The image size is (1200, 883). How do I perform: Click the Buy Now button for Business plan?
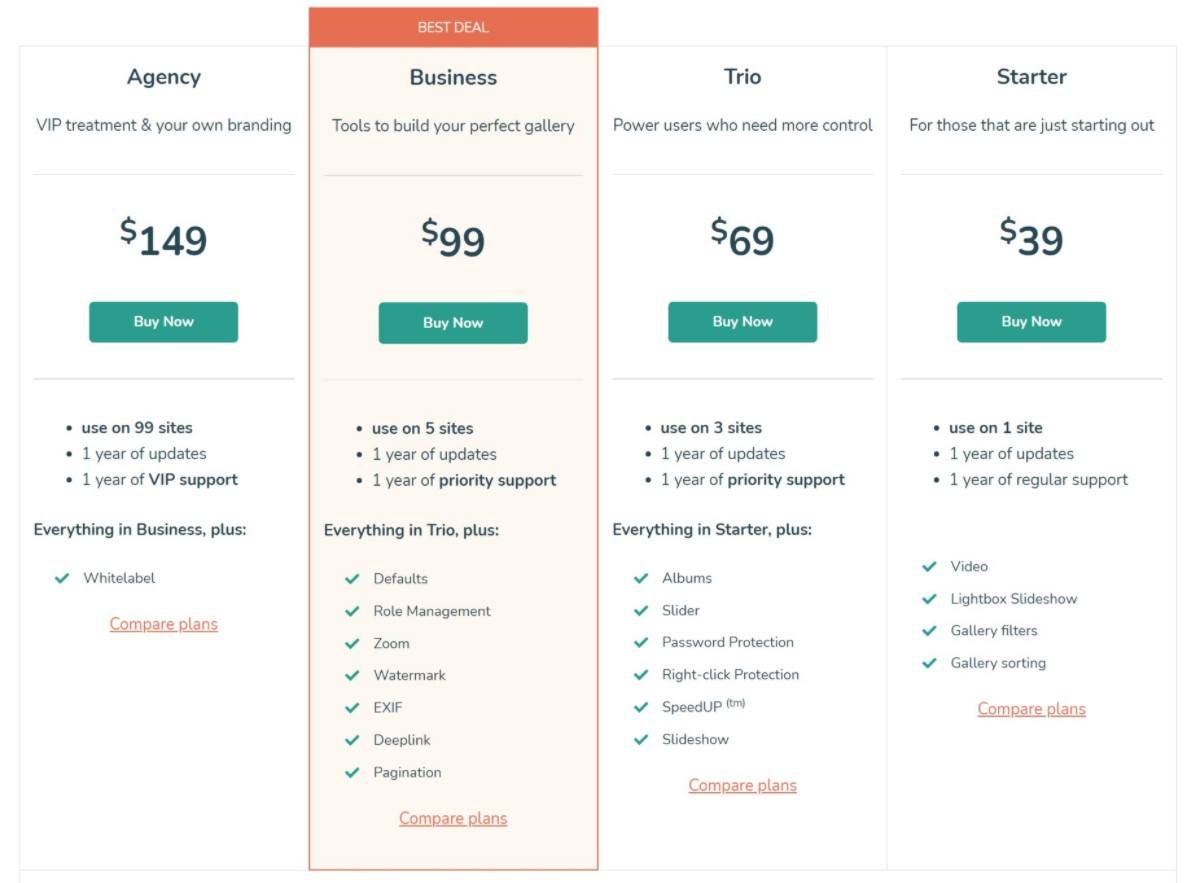453,323
